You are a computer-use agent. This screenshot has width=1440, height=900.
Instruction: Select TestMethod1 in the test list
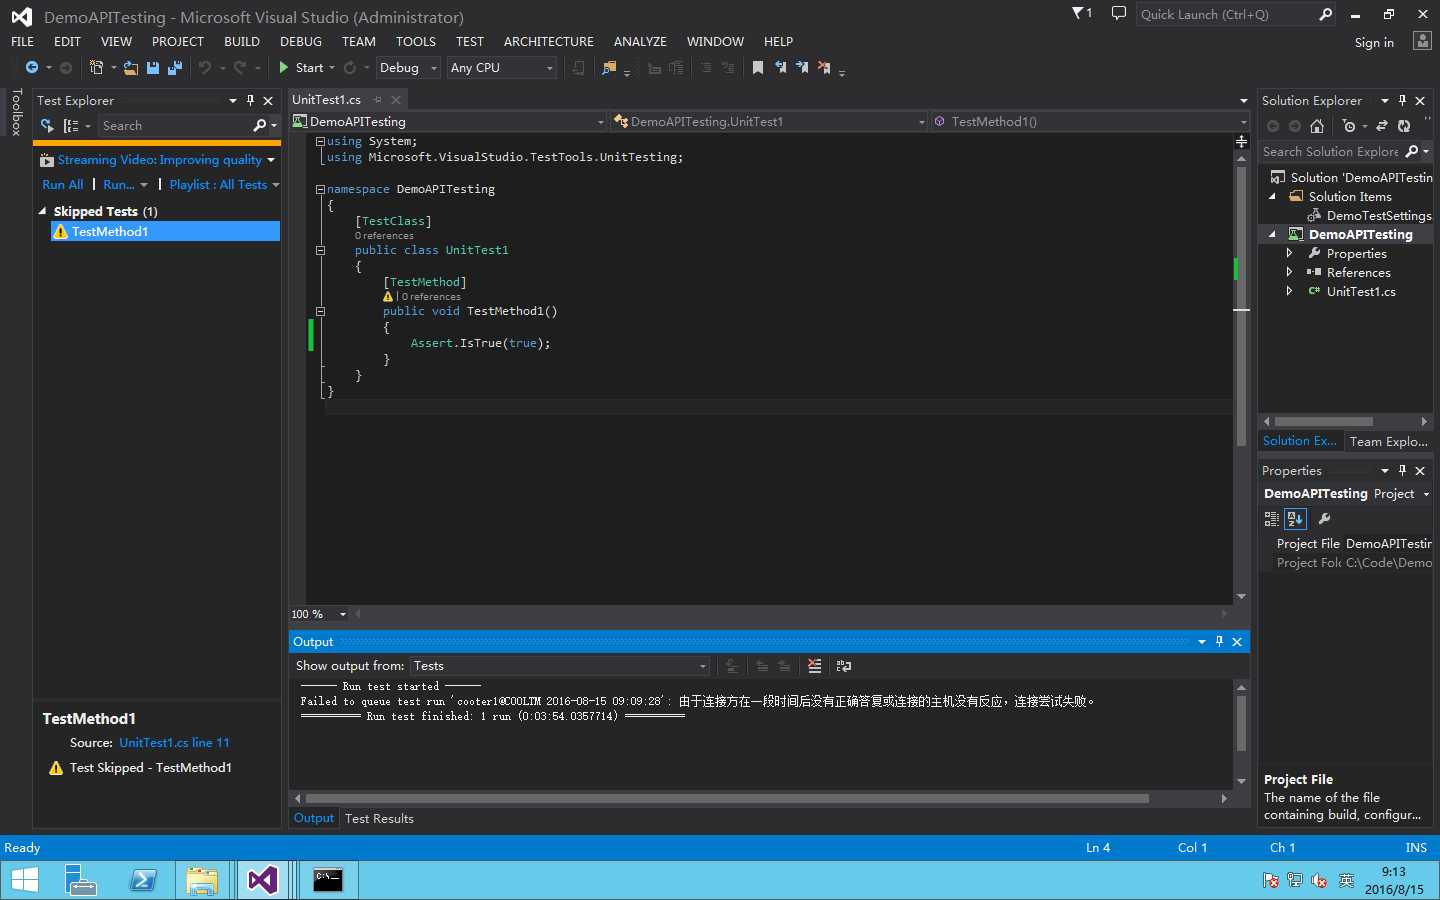(165, 231)
